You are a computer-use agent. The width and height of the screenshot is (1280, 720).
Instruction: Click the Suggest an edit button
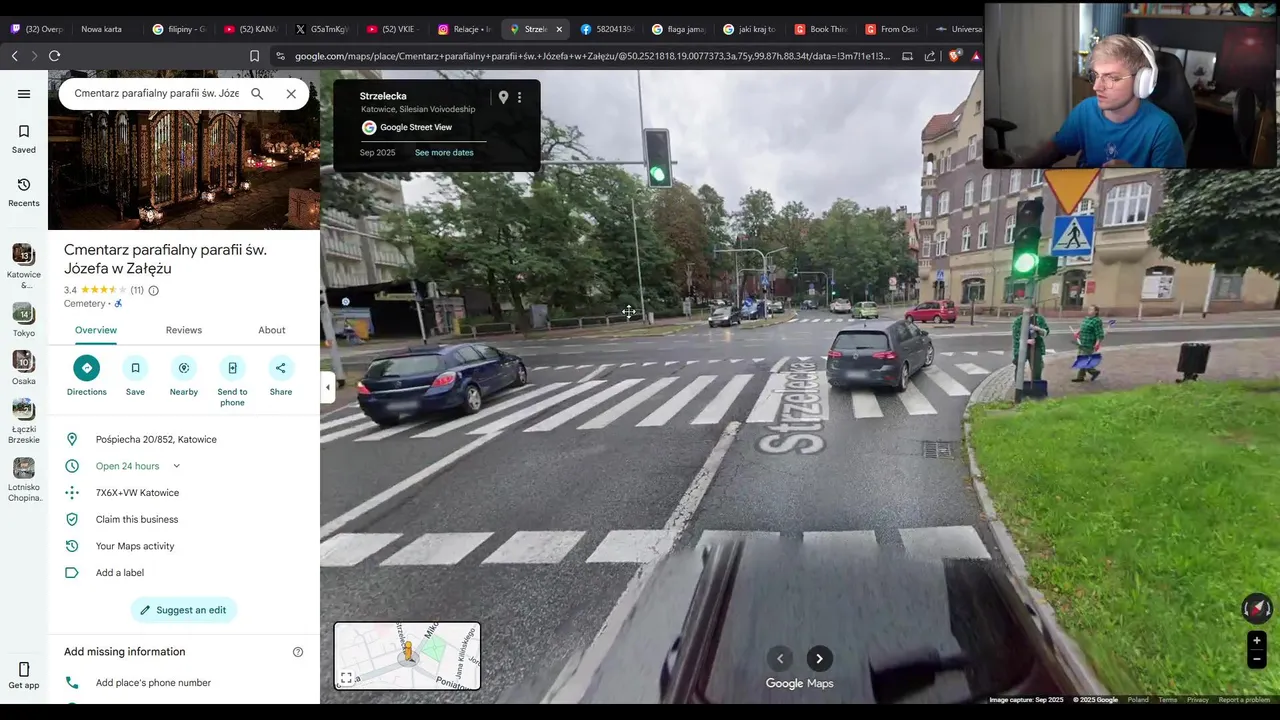pos(184,610)
